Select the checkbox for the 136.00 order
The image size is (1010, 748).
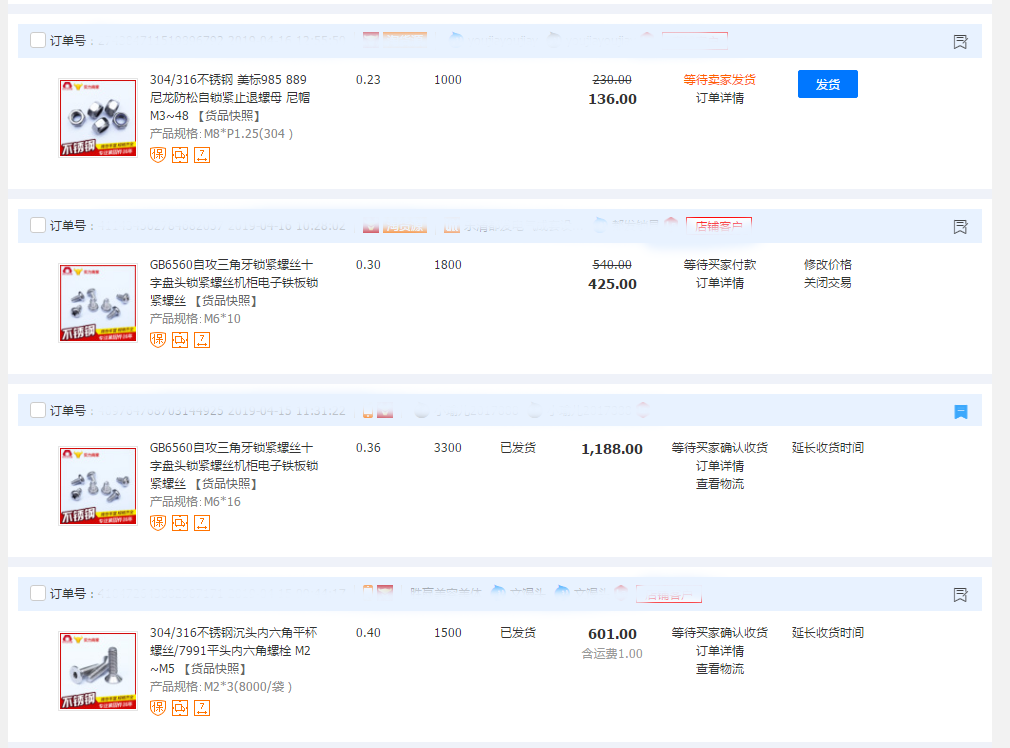(38, 41)
